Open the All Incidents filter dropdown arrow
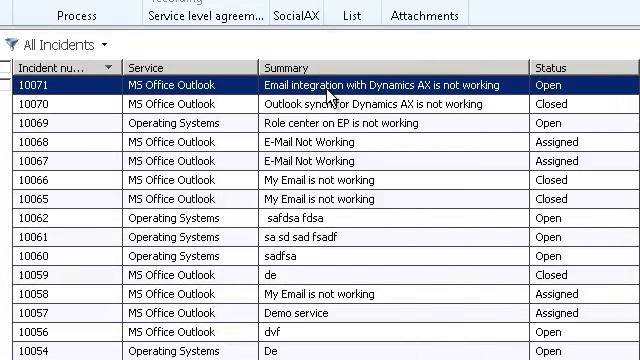 (x=104, y=44)
